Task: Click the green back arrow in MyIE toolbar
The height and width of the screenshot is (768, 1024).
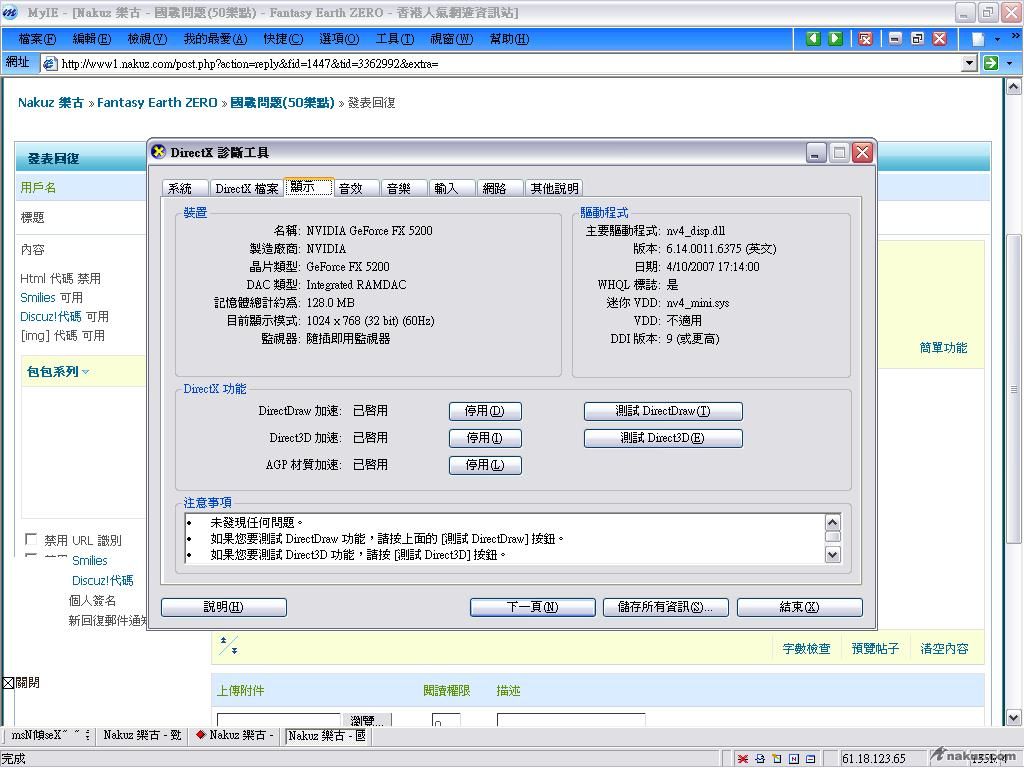Action: pyautogui.click(x=813, y=39)
